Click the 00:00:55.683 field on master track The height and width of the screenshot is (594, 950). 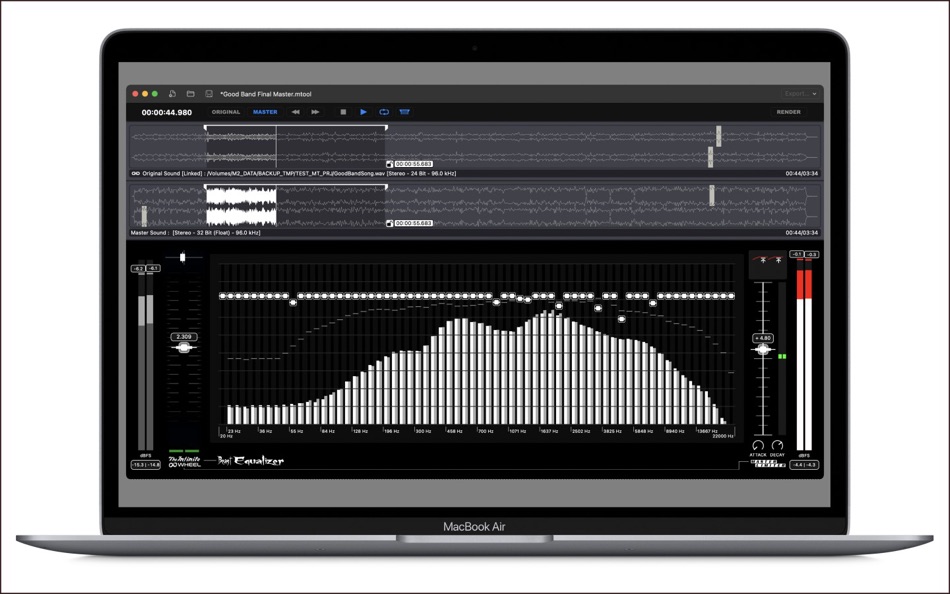(414, 224)
